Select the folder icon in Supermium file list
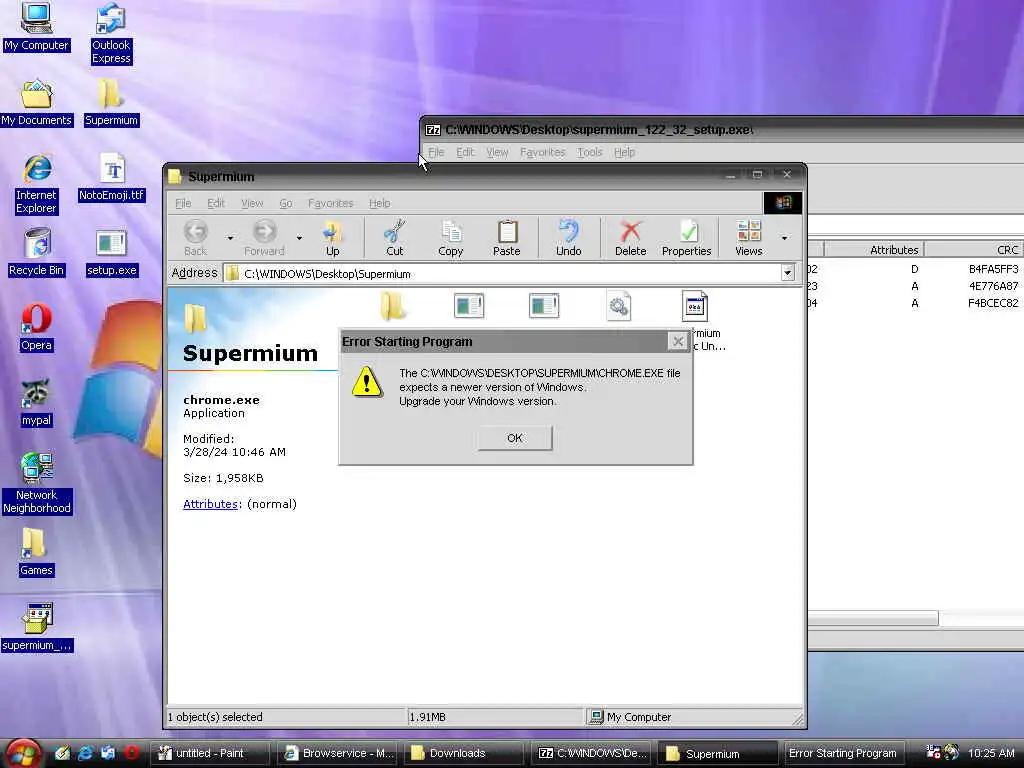Viewport: 1024px width, 768px height. [x=392, y=306]
